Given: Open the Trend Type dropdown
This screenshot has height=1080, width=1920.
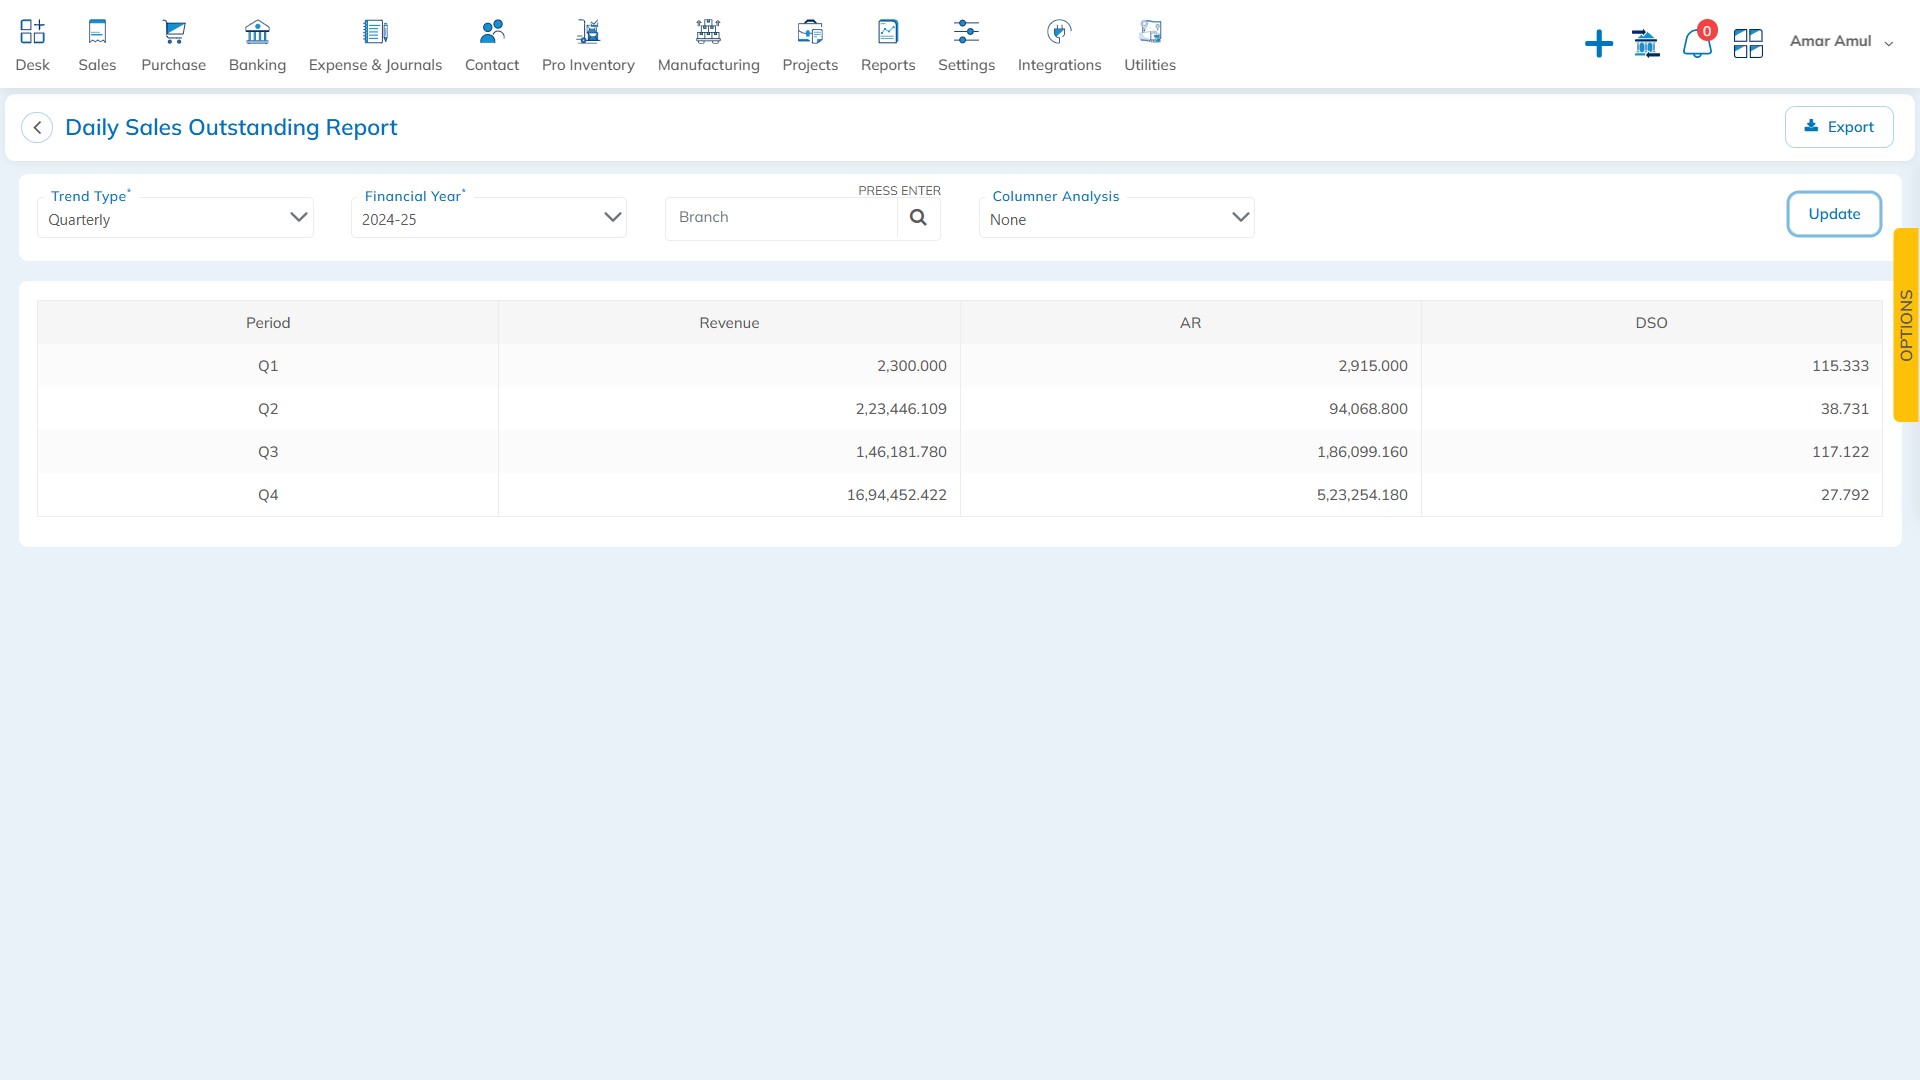Looking at the screenshot, I should 175,218.
